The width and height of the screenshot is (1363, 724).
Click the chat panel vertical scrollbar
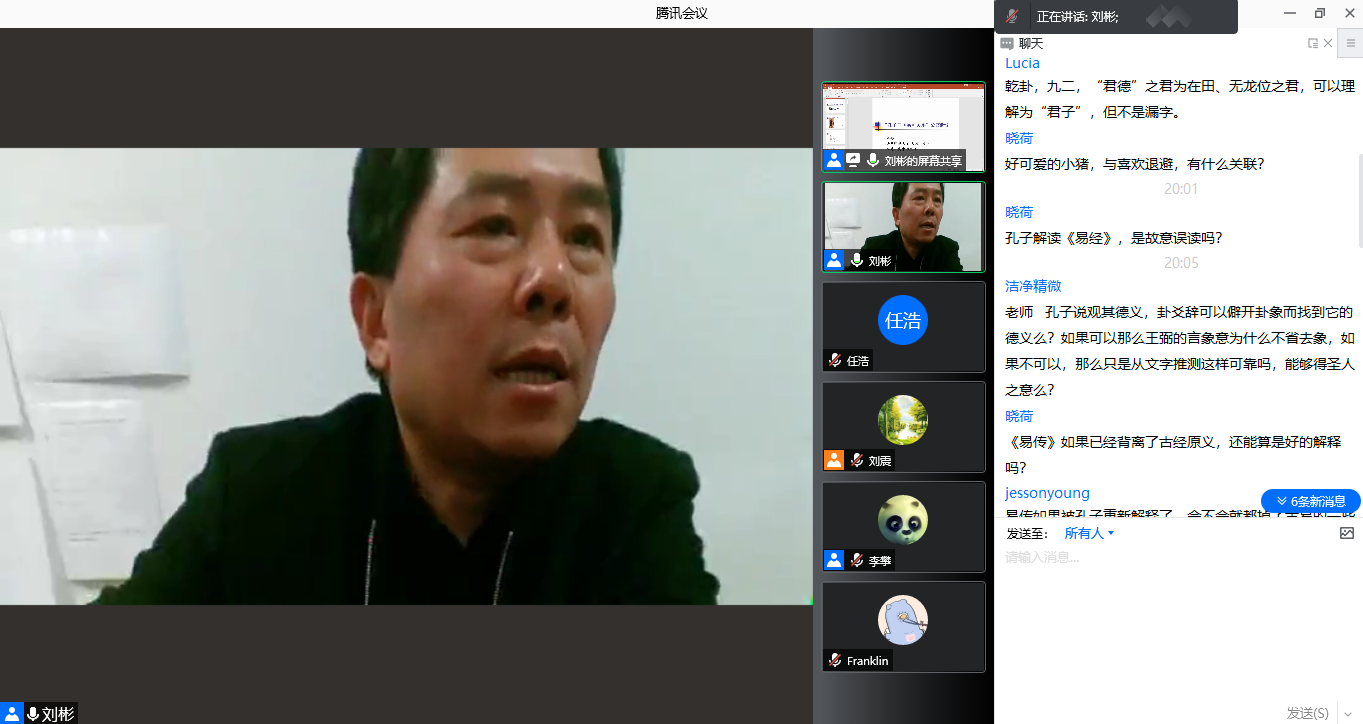(x=1360, y=200)
